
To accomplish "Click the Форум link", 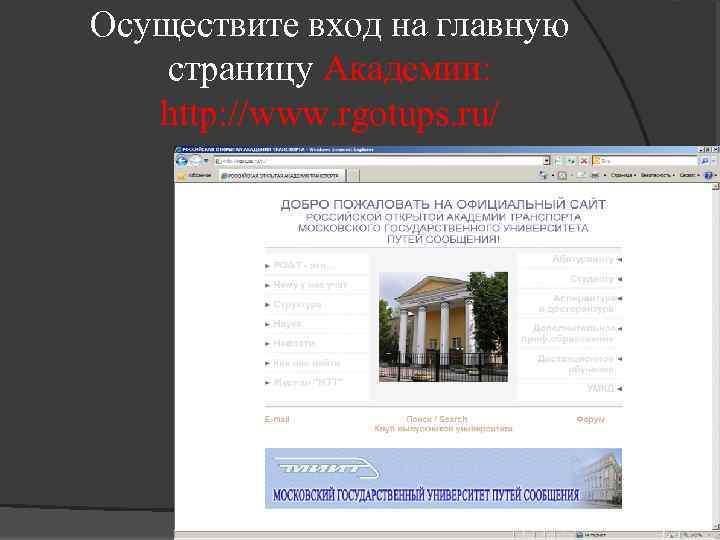I will (591, 419).
